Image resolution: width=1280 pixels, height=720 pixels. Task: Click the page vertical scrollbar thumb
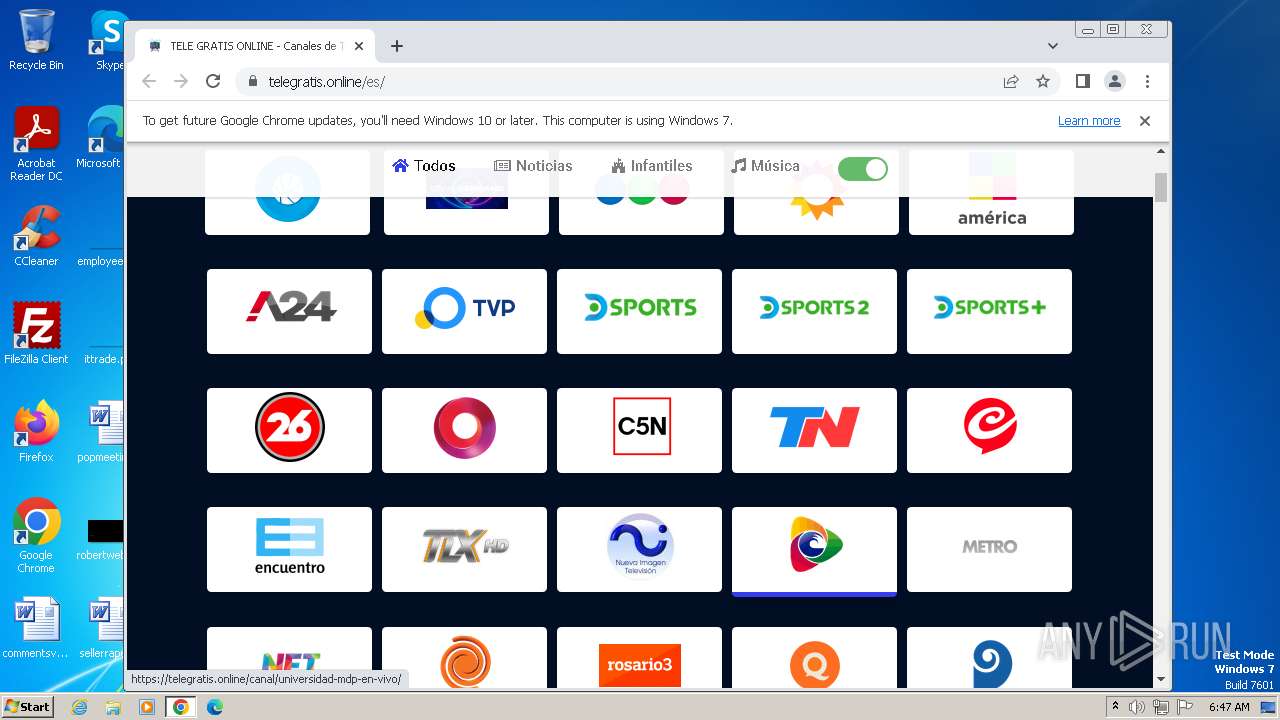pos(1161,187)
